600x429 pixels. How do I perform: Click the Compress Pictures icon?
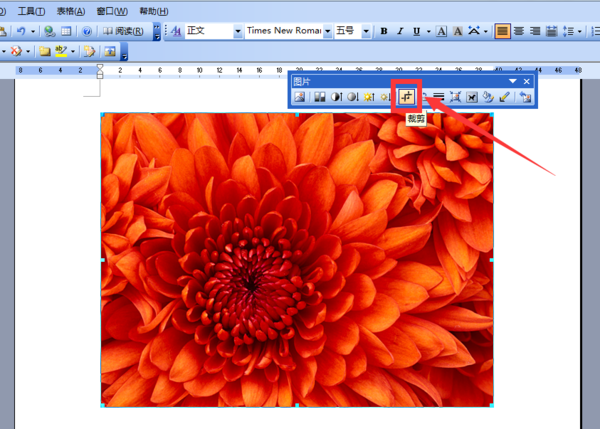[x=455, y=97]
